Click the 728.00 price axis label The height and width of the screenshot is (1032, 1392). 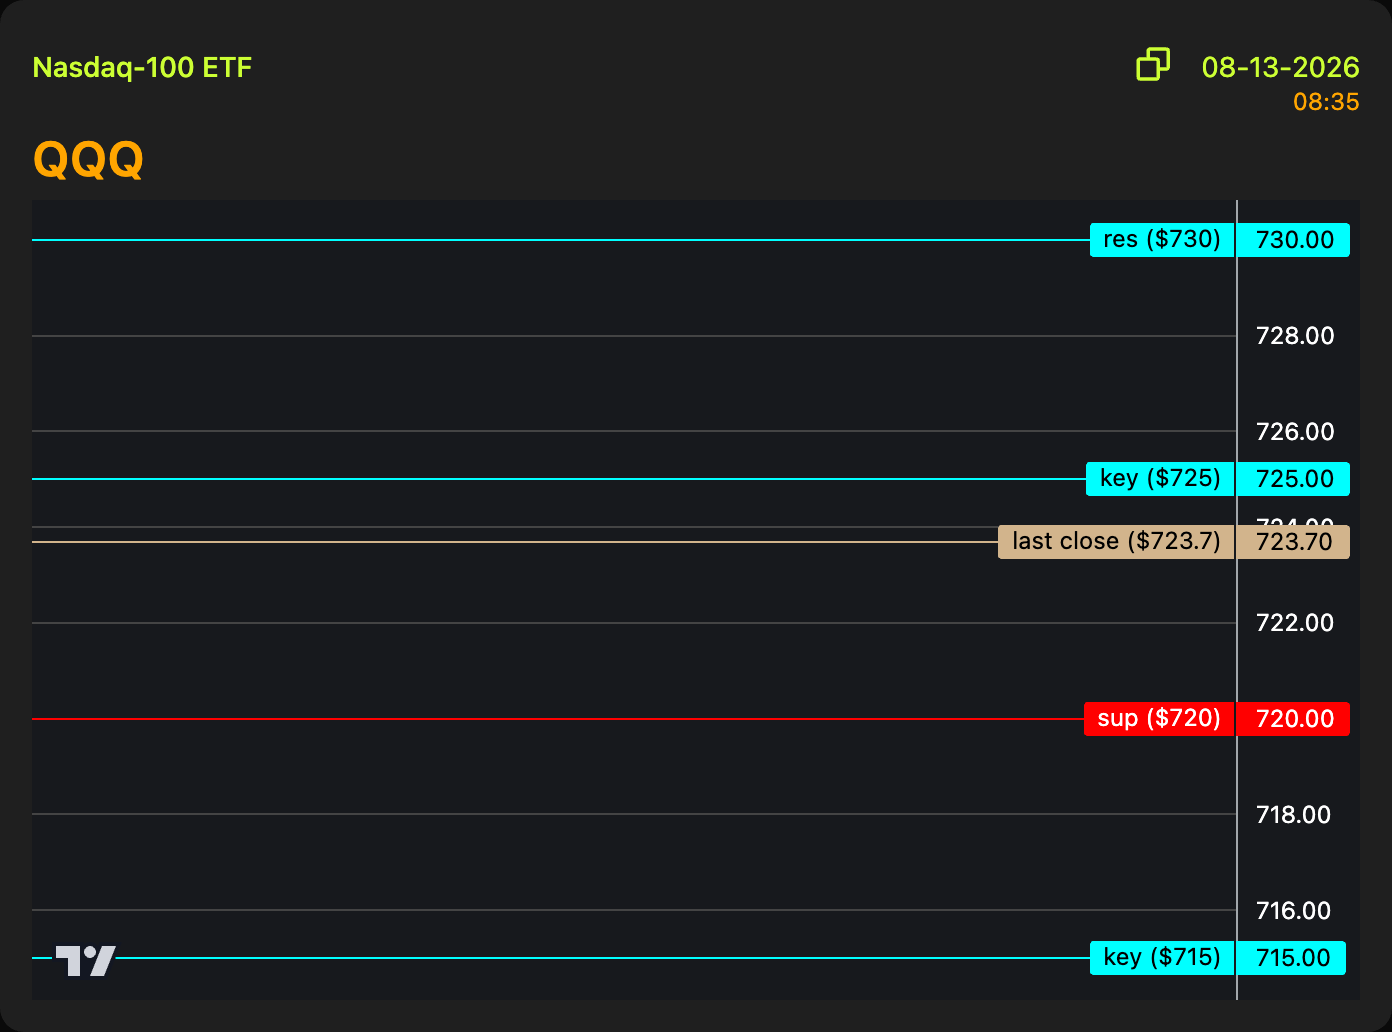1295,336
